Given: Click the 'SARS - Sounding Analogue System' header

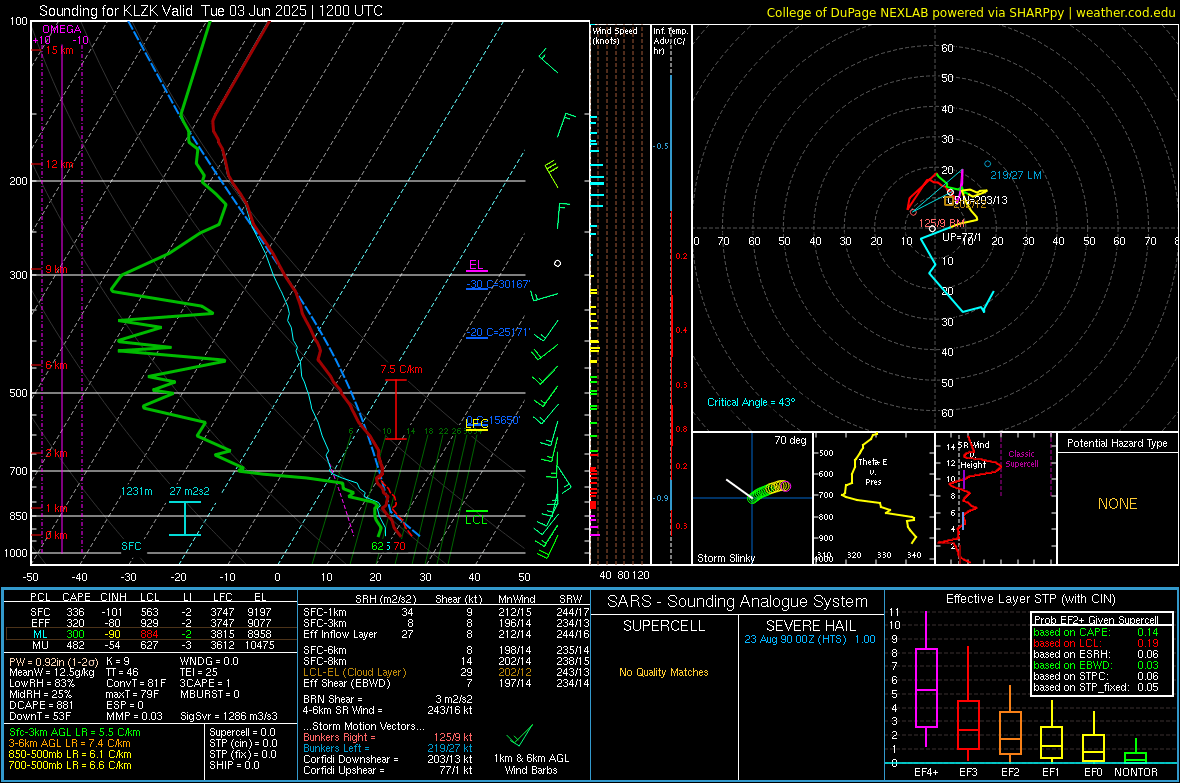Looking at the screenshot, I should coord(738,602).
